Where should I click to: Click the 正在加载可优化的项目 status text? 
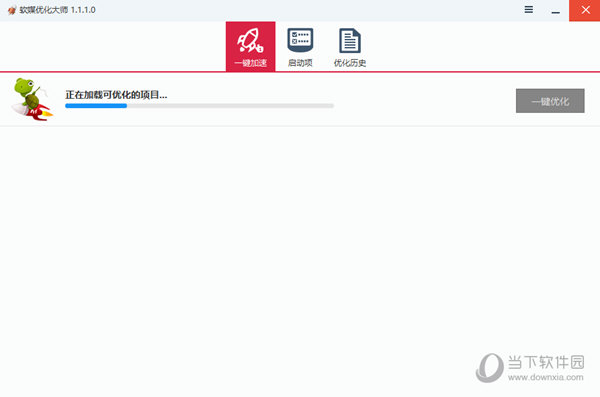116,95
